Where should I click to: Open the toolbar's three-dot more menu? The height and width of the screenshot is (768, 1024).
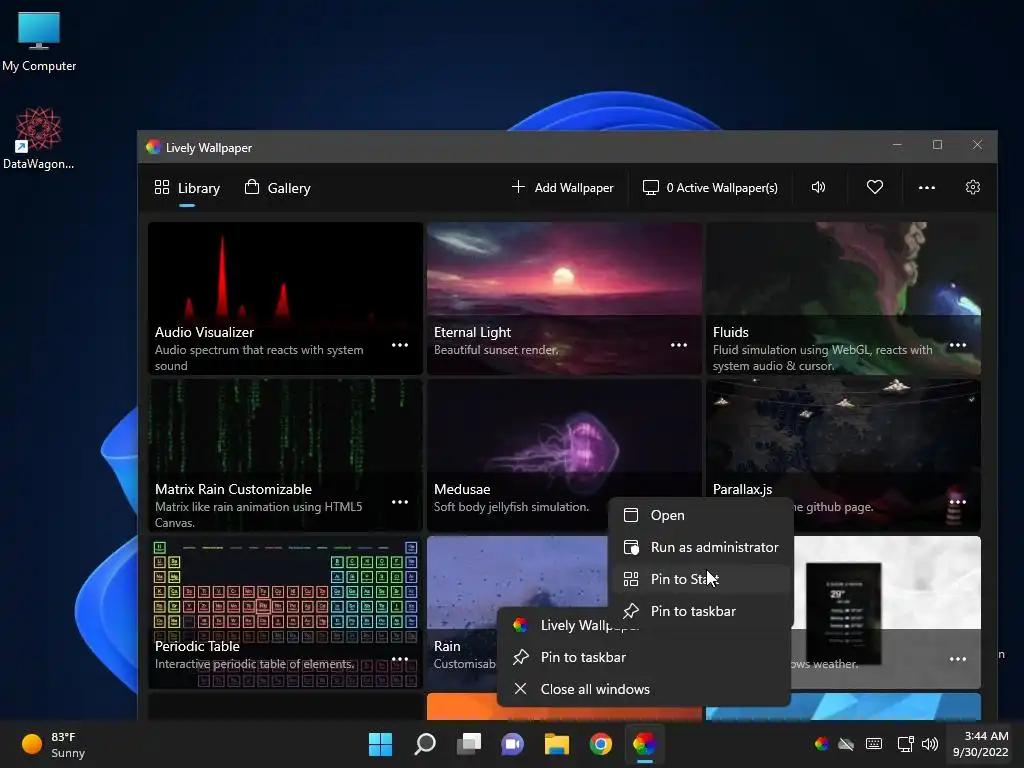926,187
